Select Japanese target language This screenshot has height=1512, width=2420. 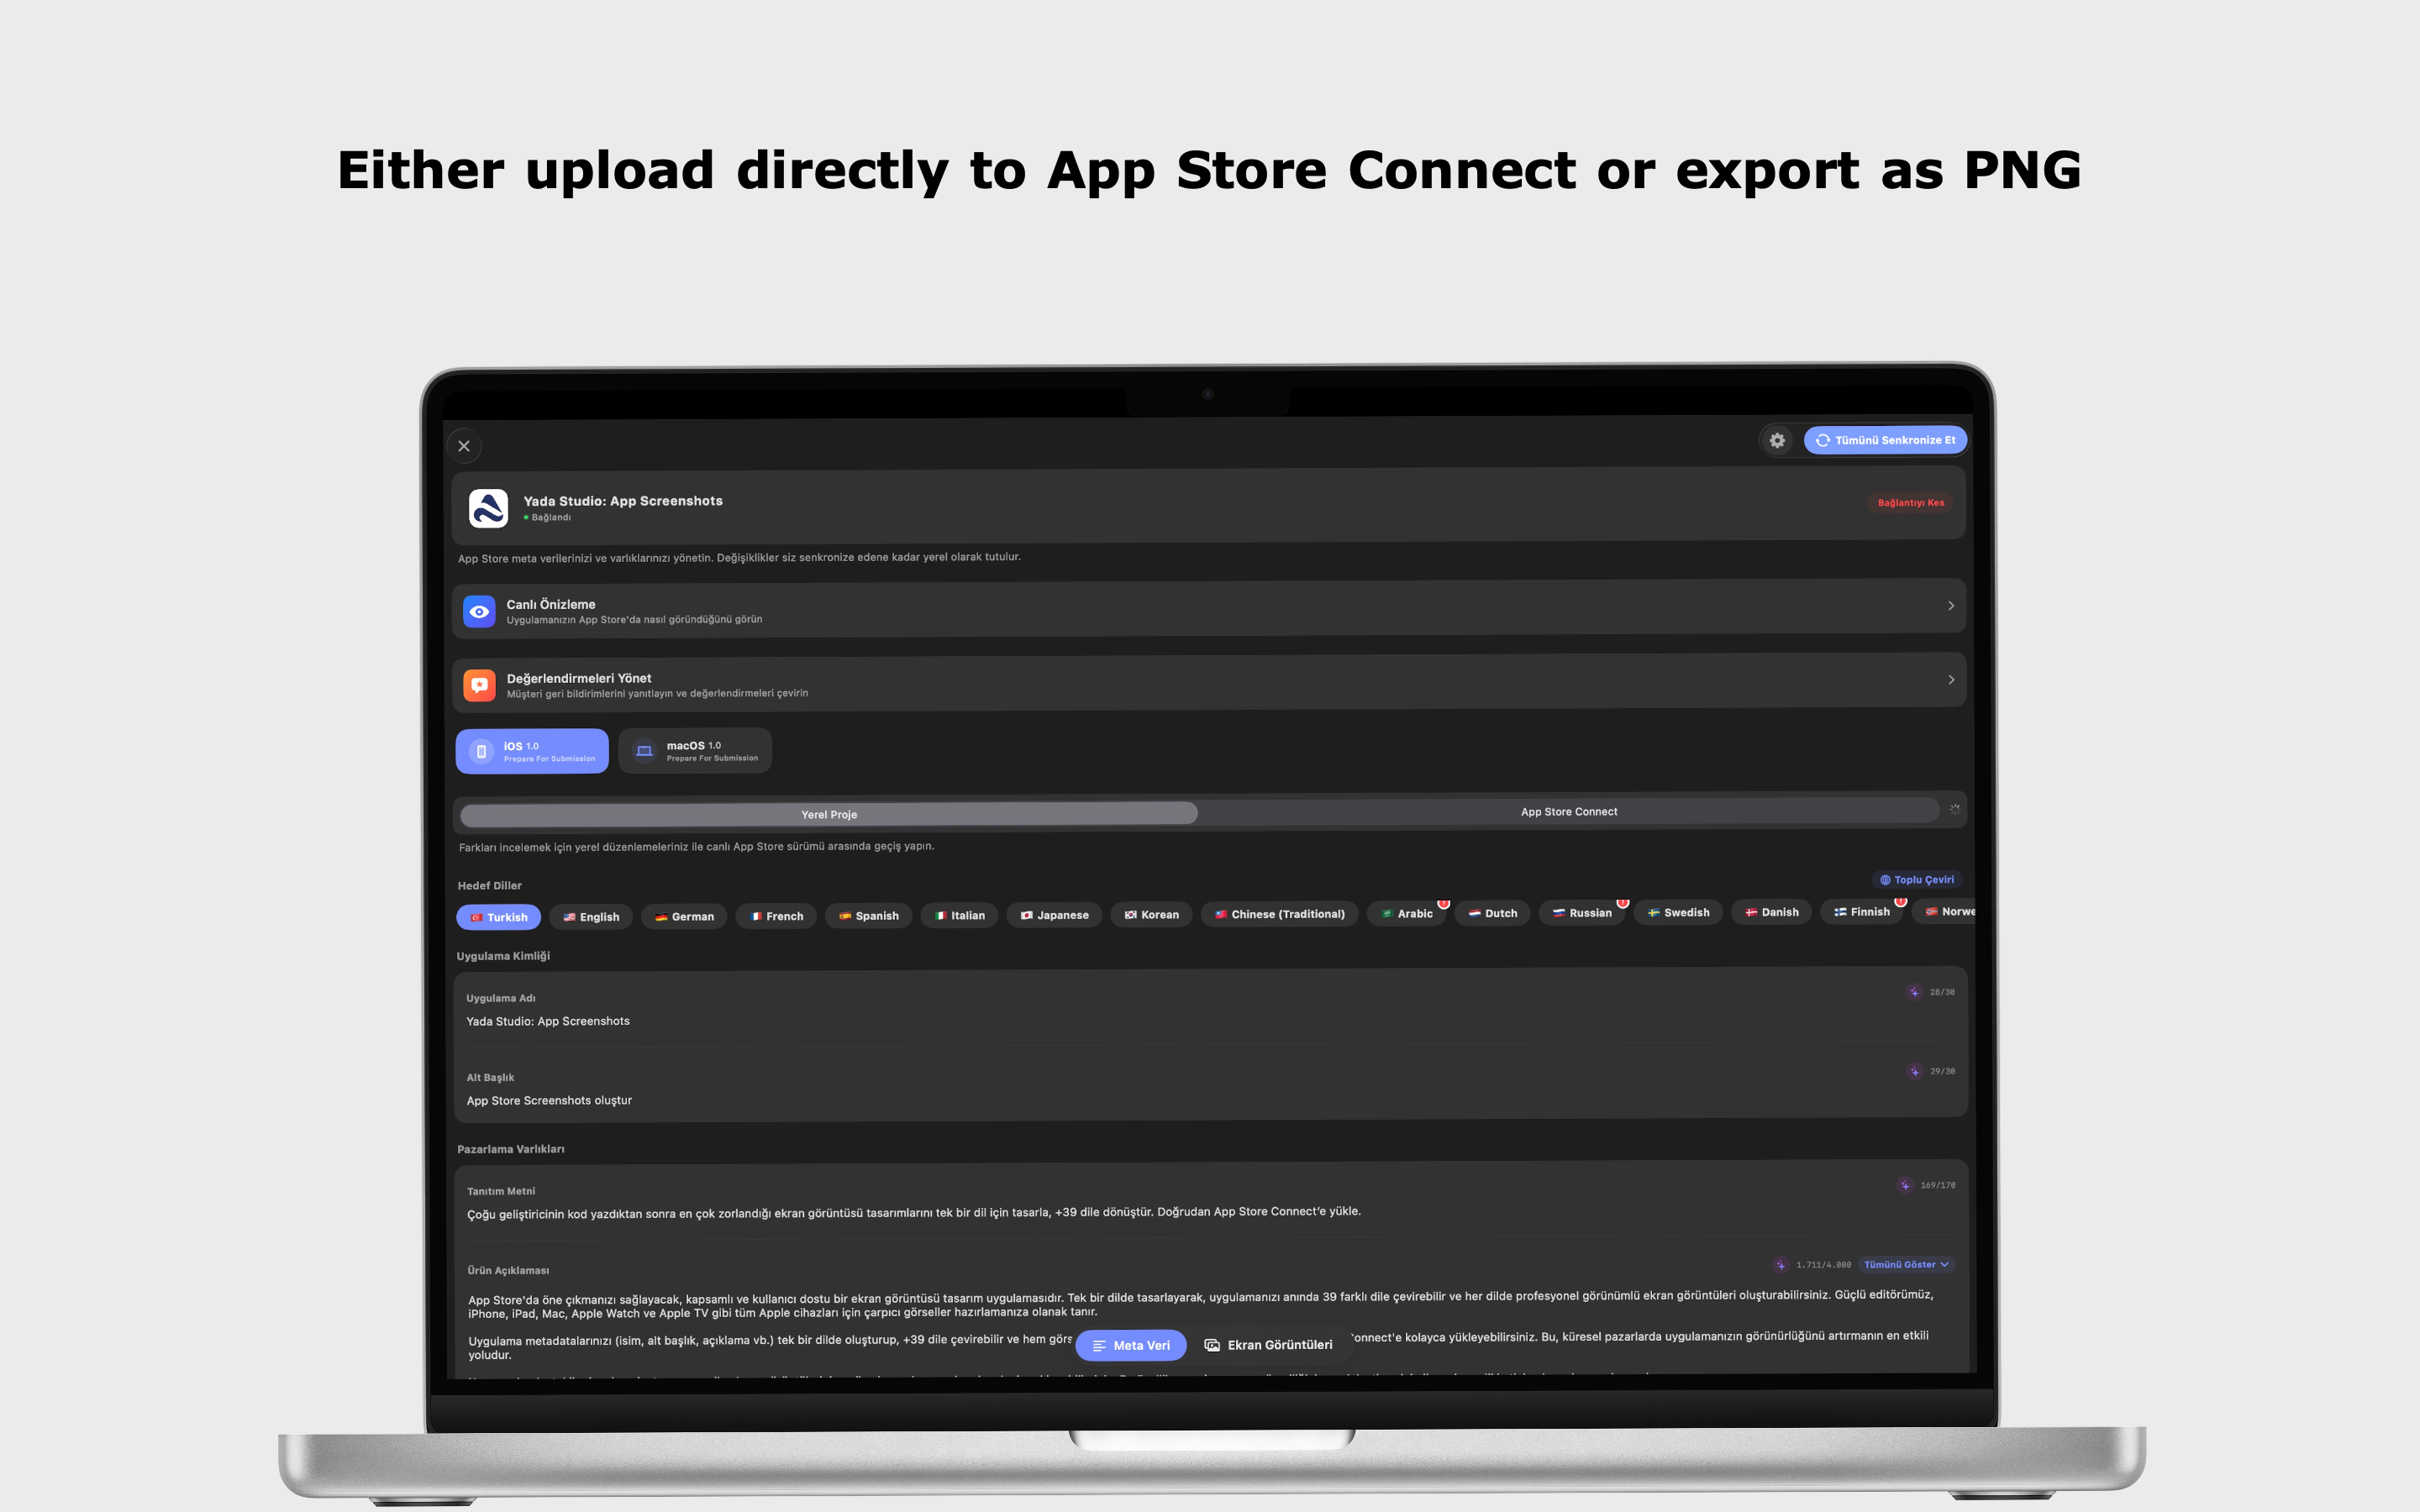(x=1054, y=915)
